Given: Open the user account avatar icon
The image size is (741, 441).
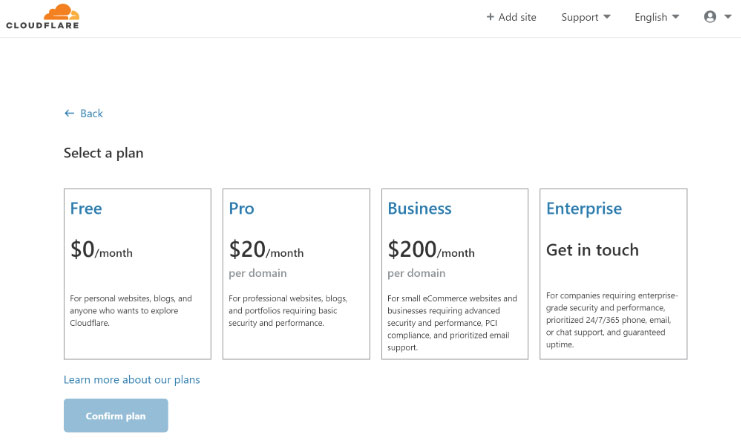Looking at the screenshot, I should click(710, 17).
